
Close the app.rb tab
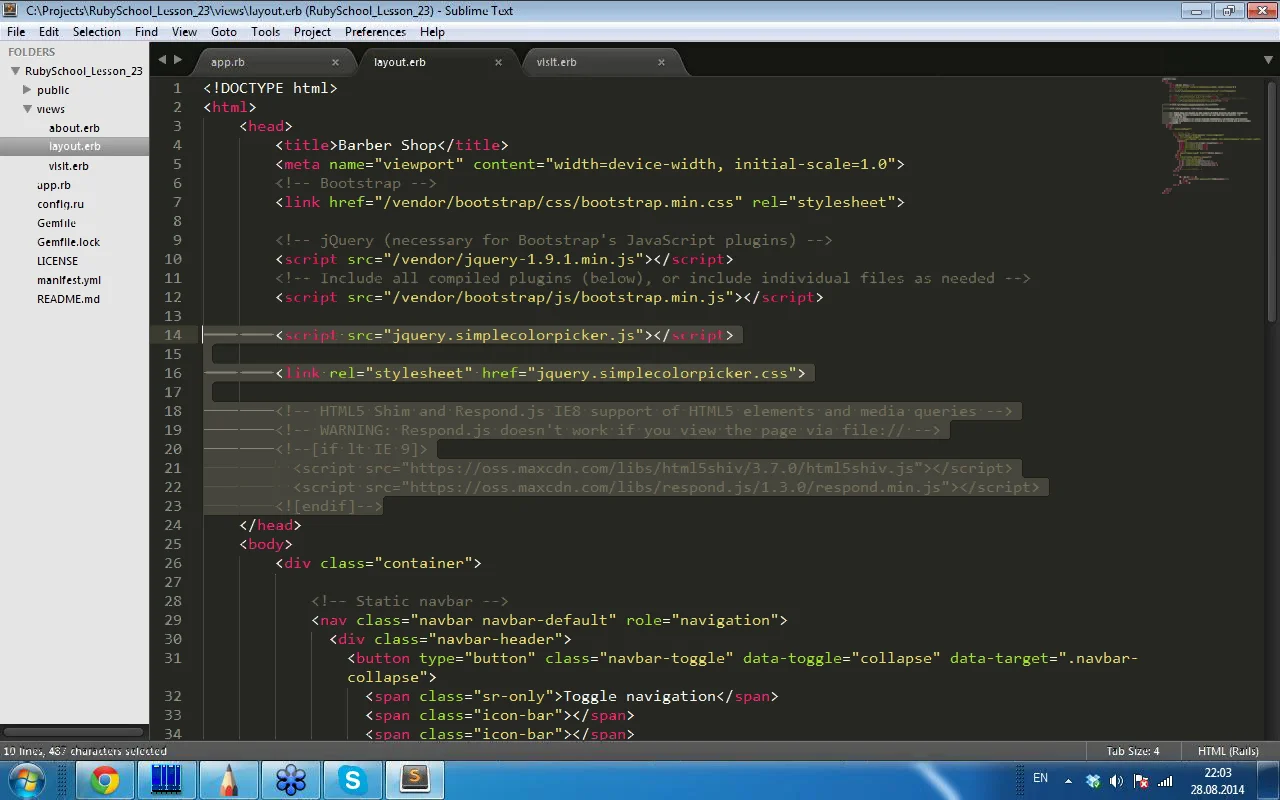click(335, 62)
